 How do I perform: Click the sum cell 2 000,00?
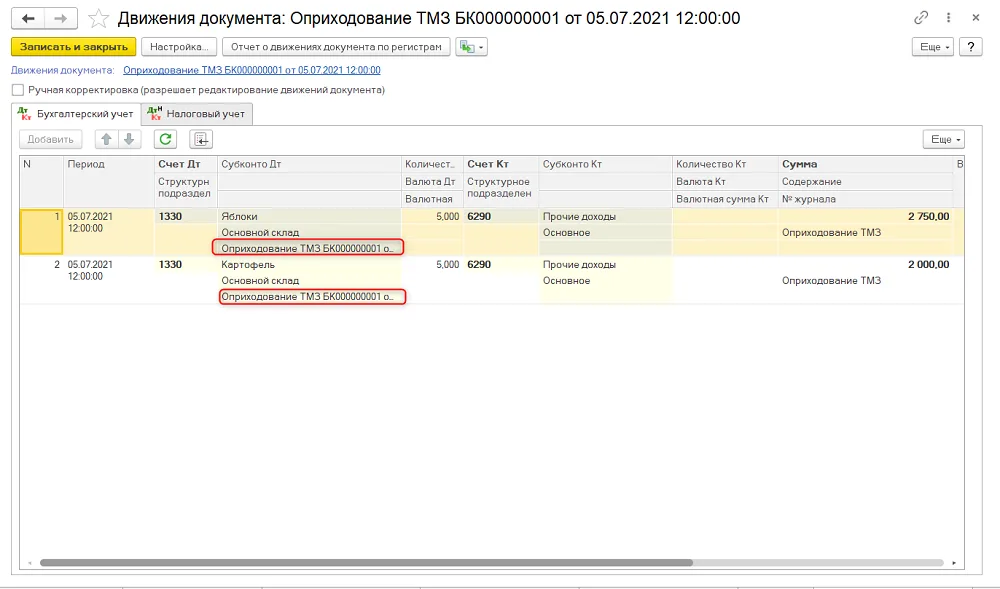(x=865, y=265)
